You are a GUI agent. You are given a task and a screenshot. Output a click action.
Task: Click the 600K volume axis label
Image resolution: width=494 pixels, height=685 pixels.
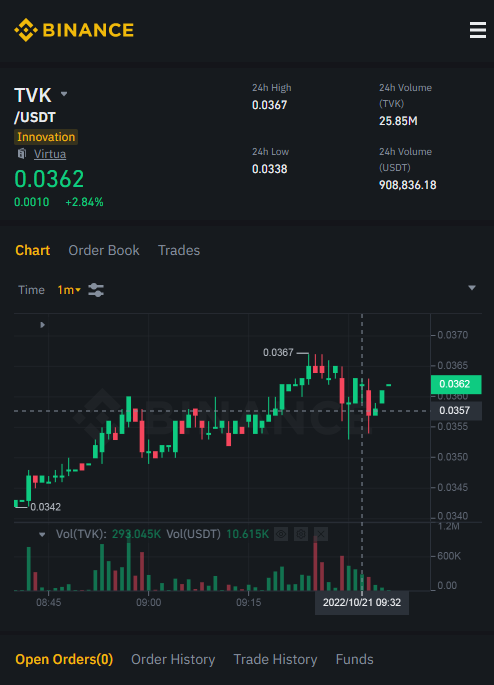[449, 556]
